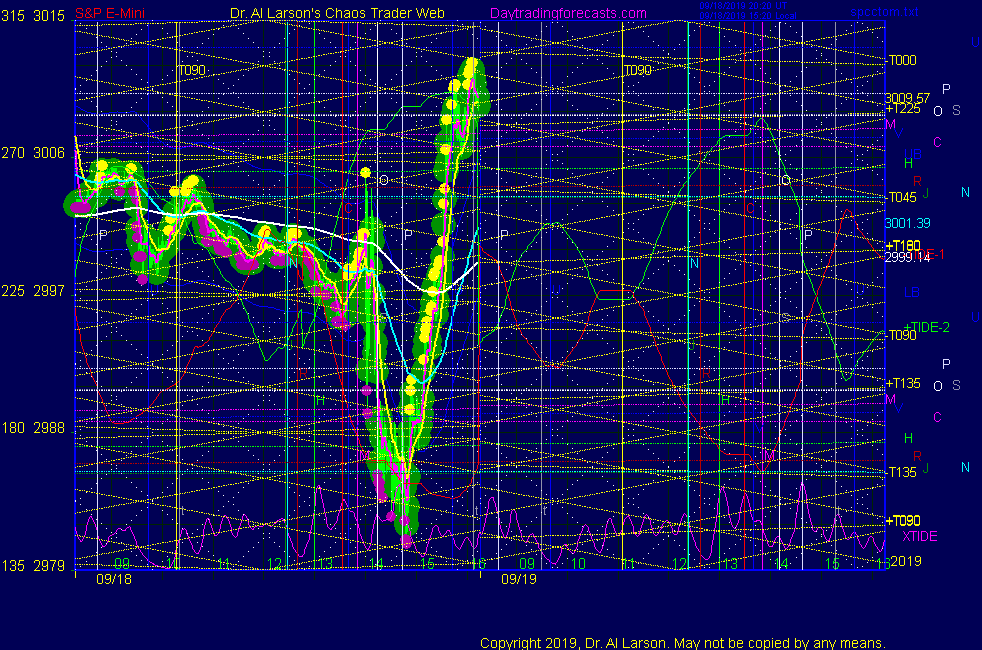This screenshot has height=650, width=982.
Task: Click the 'spcctom.txt' file name label
Action: pos(884,11)
